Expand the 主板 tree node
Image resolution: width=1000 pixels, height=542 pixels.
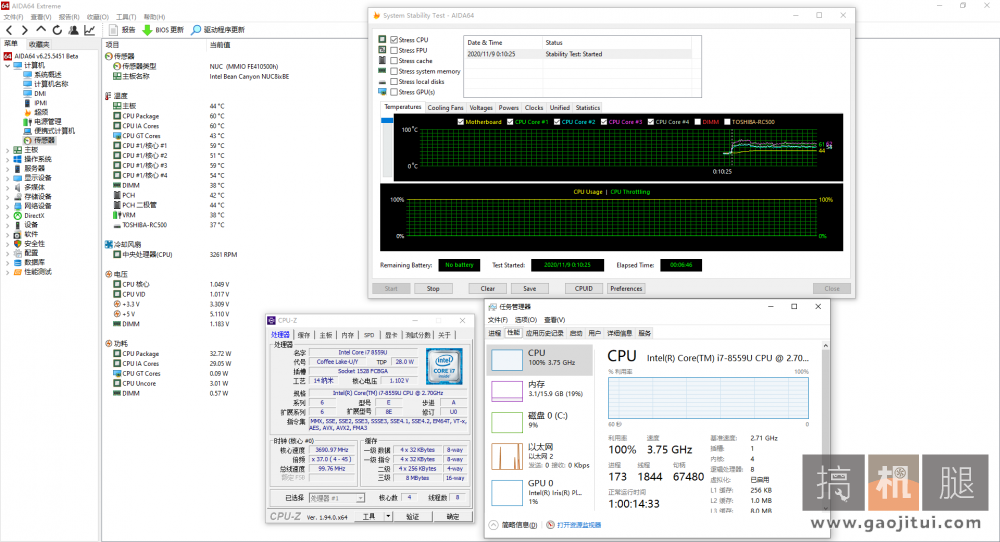pyautogui.click(x=8, y=150)
